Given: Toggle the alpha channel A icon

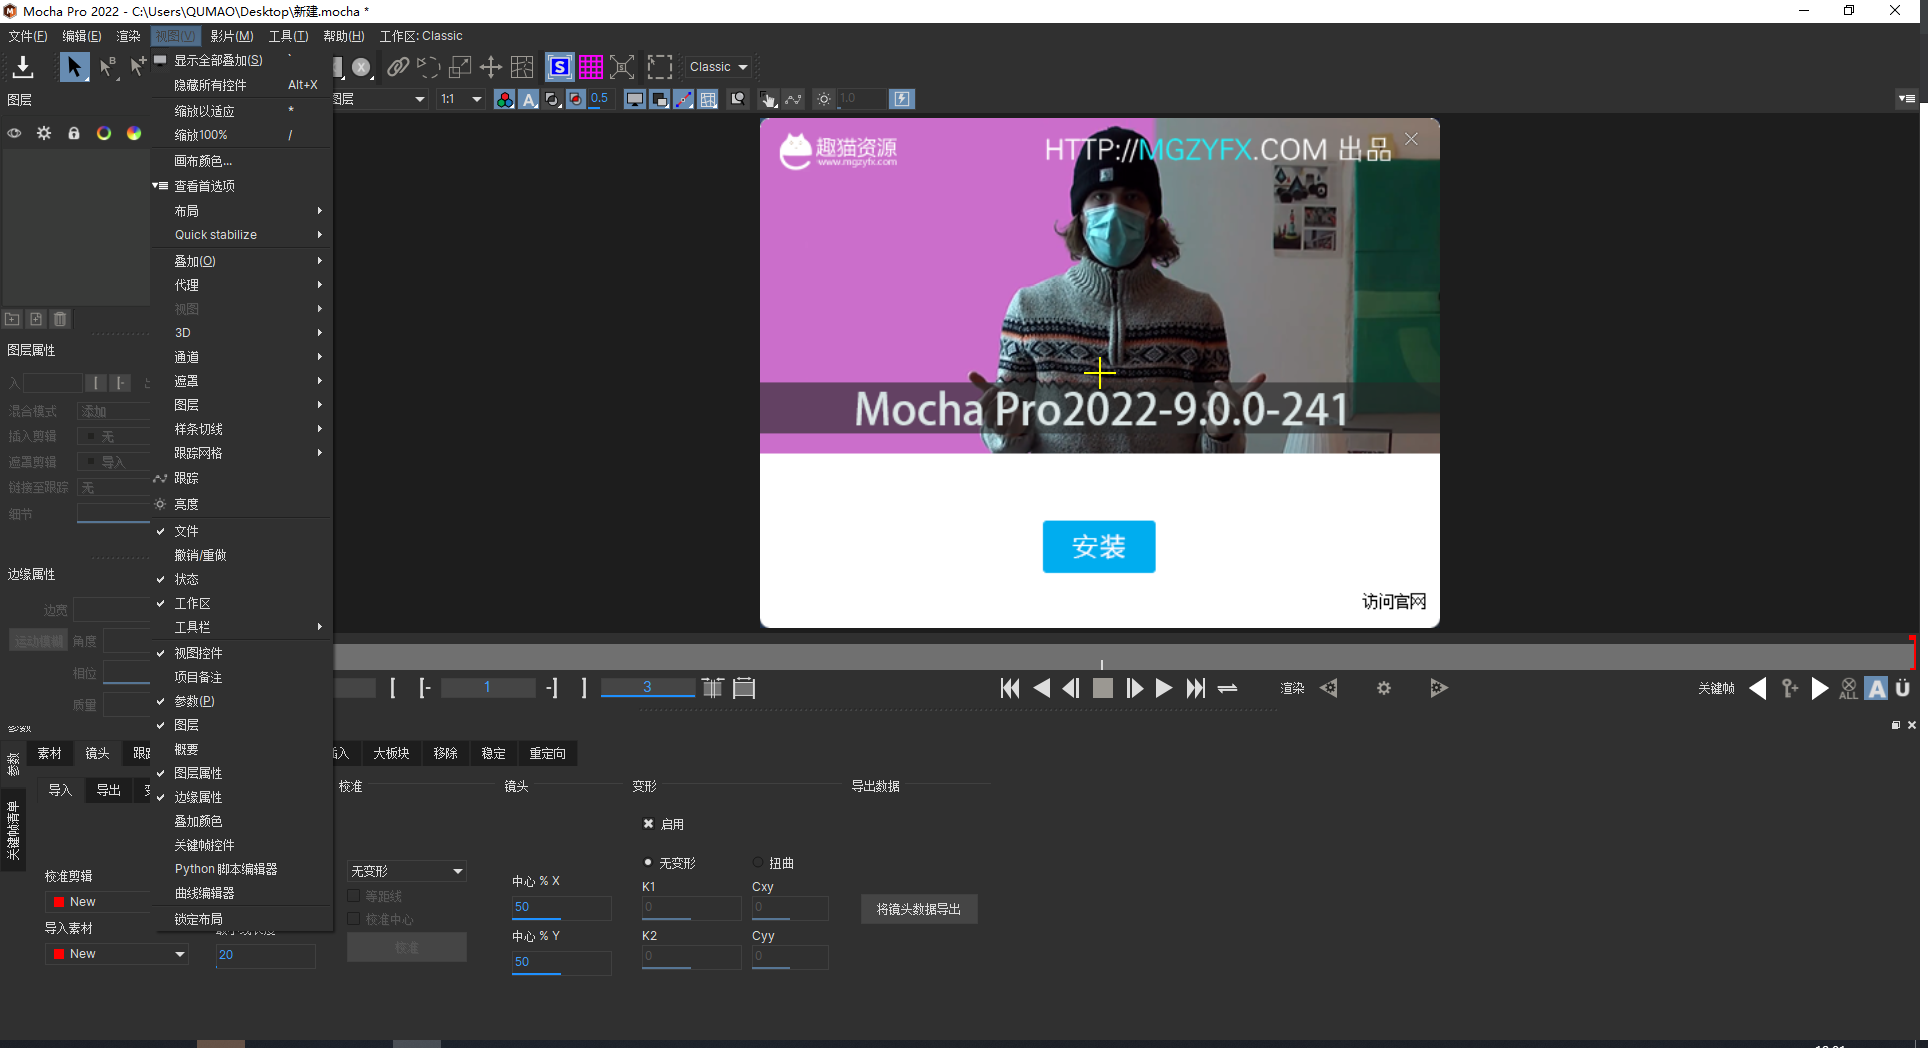Looking at the screenshot, I should tap(529, 99).
